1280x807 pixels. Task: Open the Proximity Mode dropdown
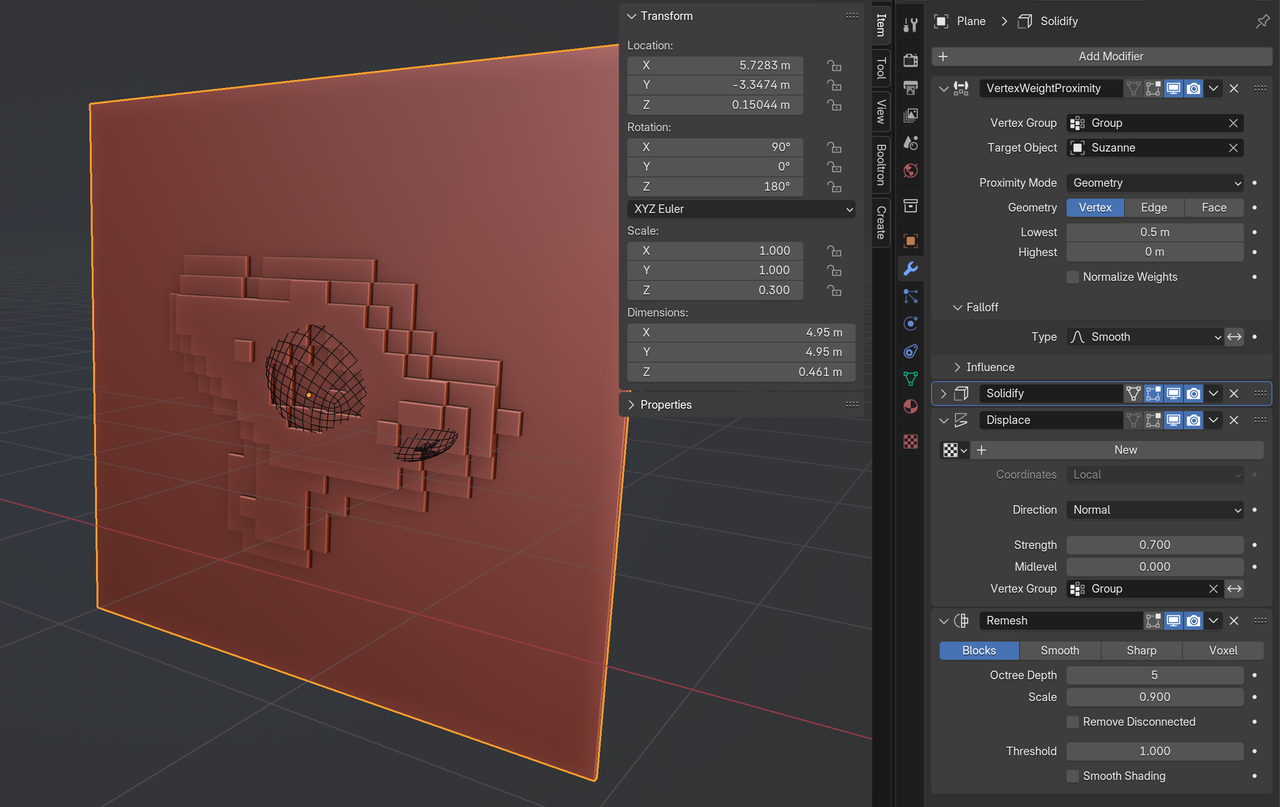(1155, 183)
